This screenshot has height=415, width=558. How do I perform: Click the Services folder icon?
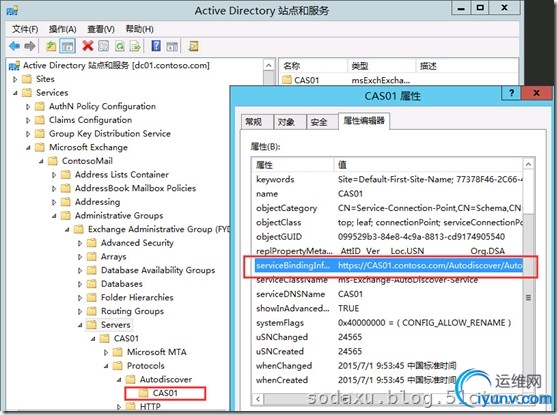[x=27, y=93]
